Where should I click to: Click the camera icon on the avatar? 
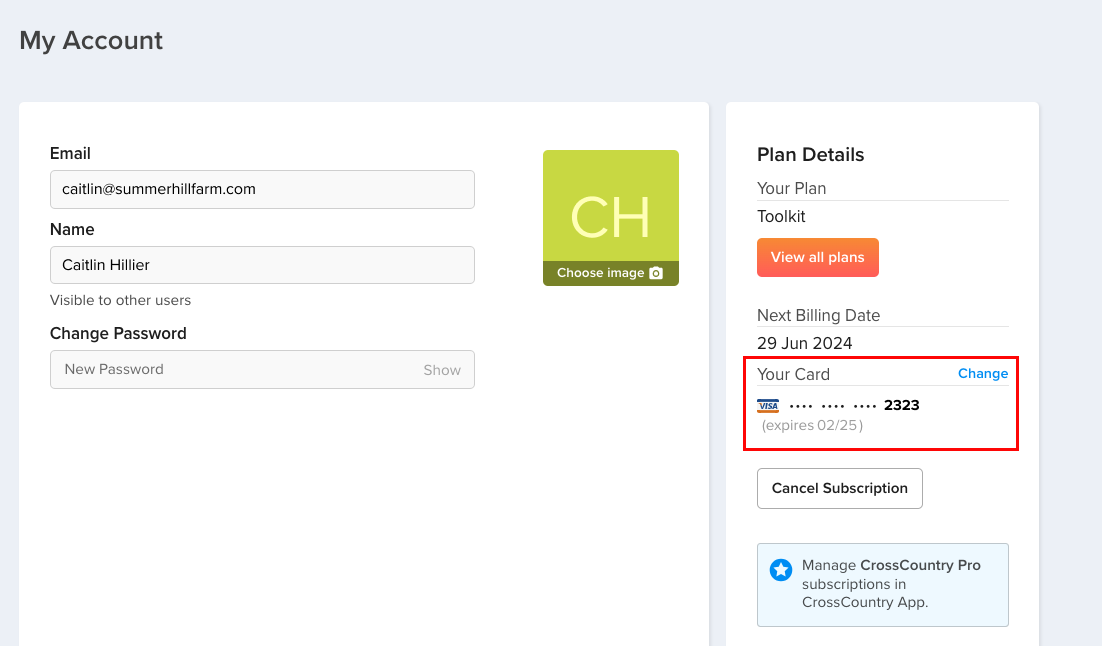(x=656, y=273)
